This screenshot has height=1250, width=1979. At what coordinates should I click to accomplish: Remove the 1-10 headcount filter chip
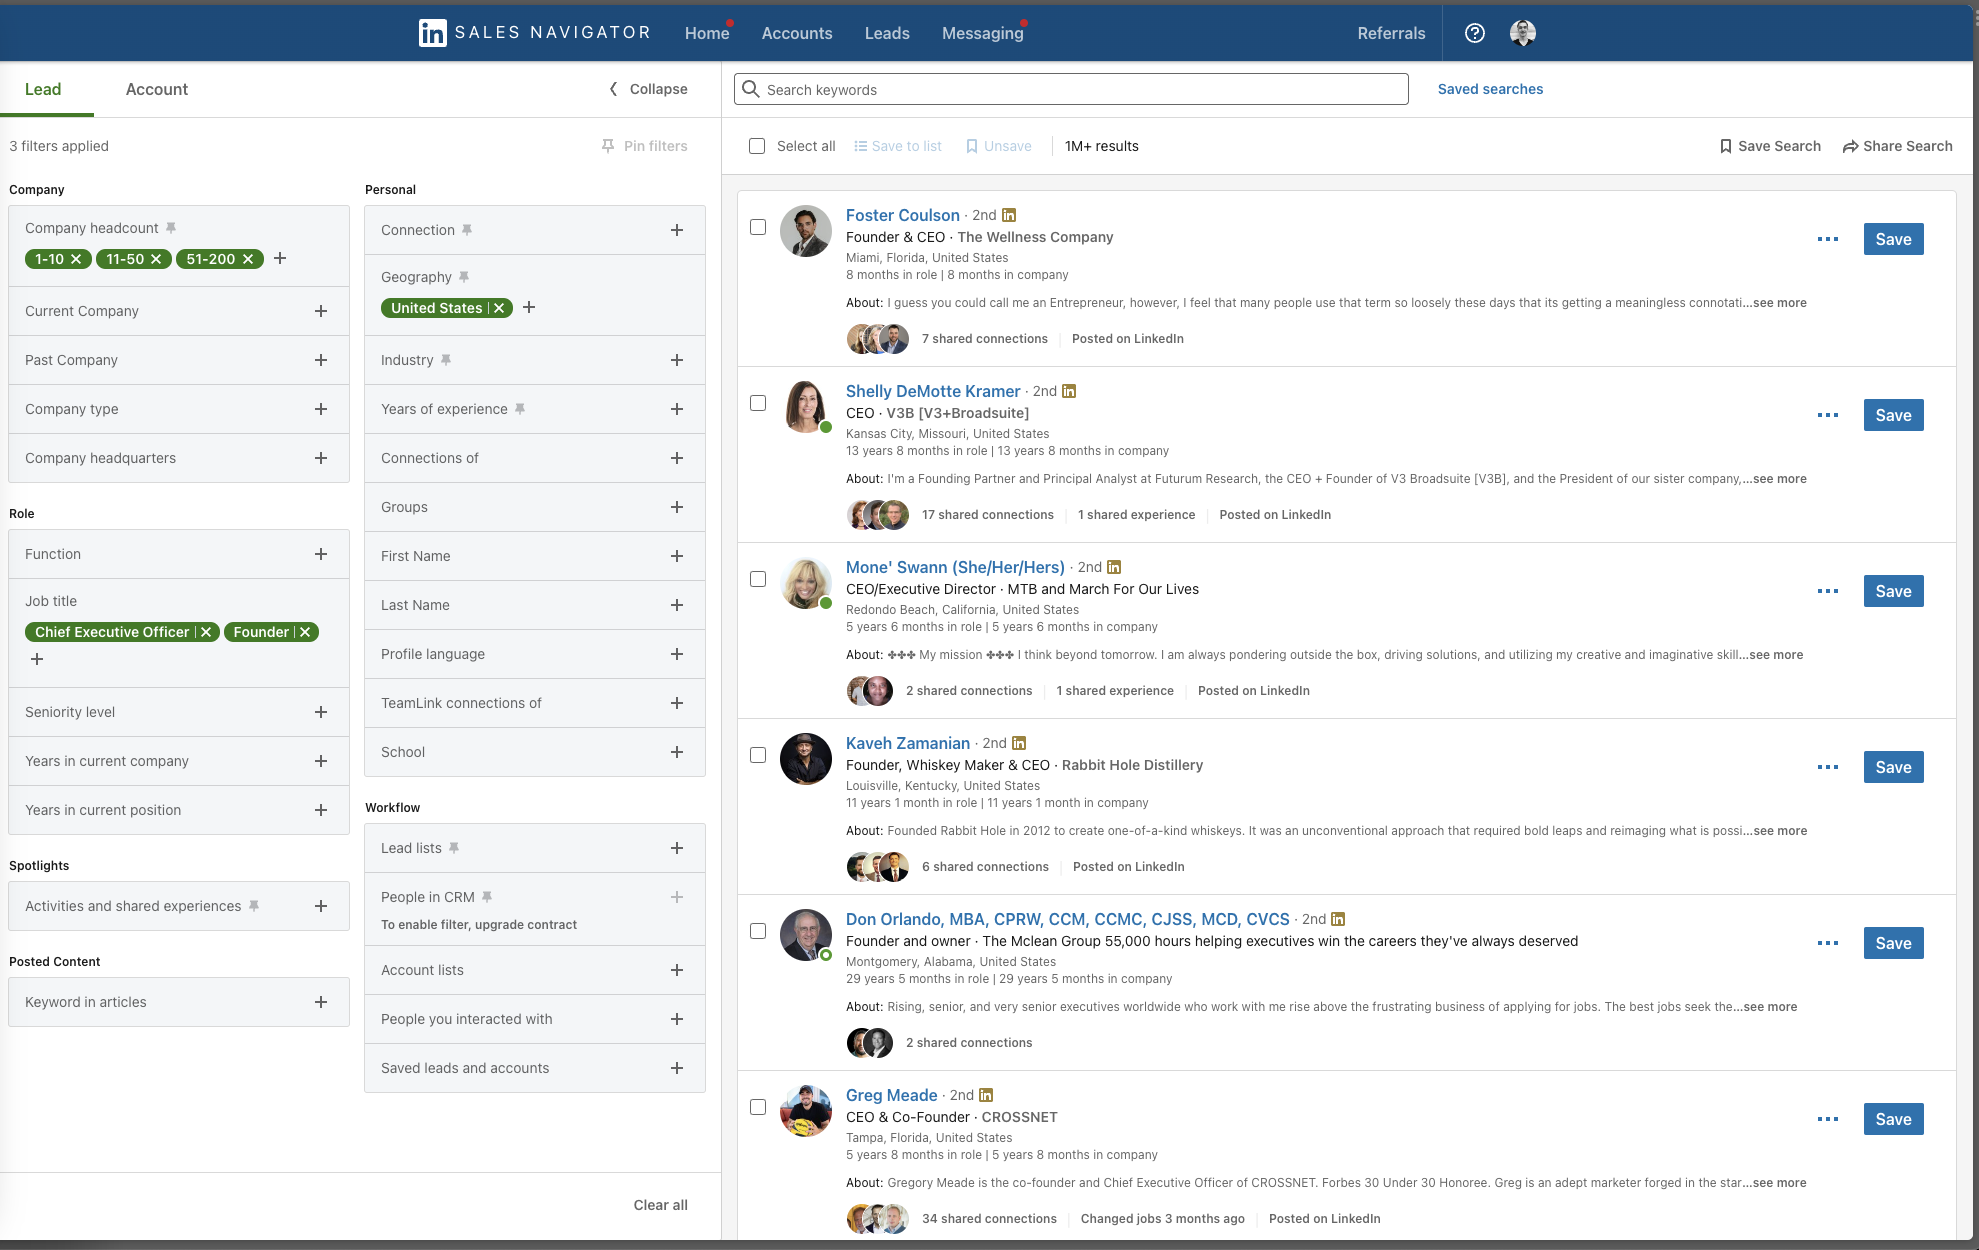75,259
